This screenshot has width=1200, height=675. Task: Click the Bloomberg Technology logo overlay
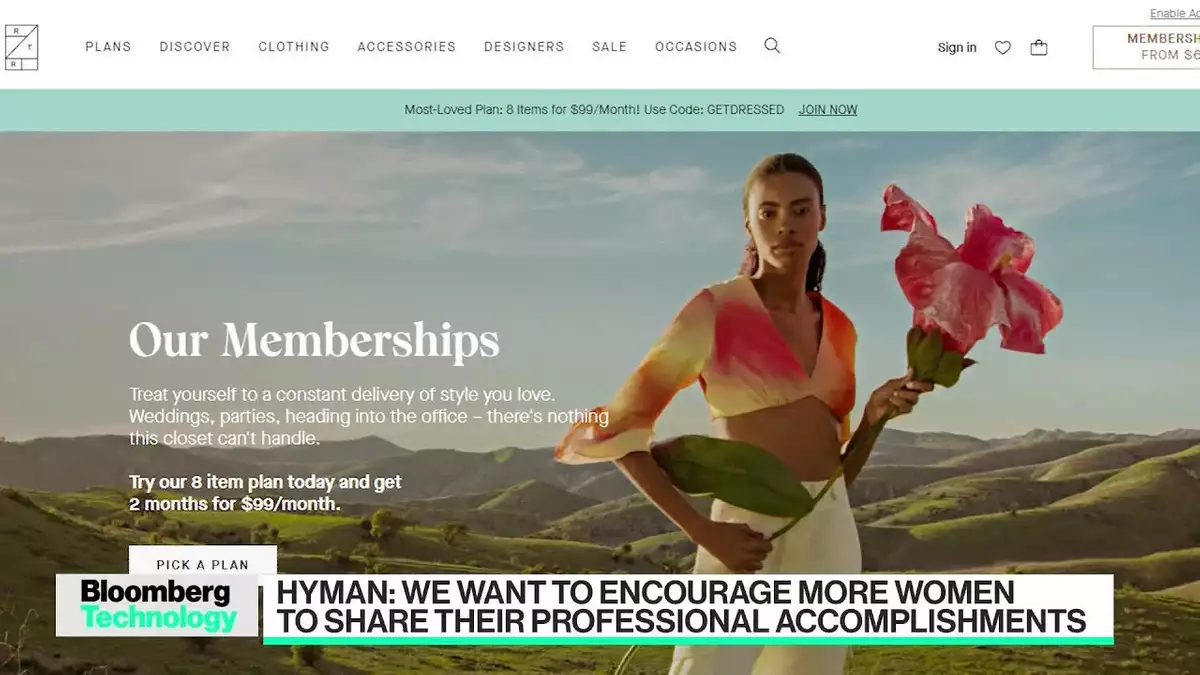tap(158, 605)
